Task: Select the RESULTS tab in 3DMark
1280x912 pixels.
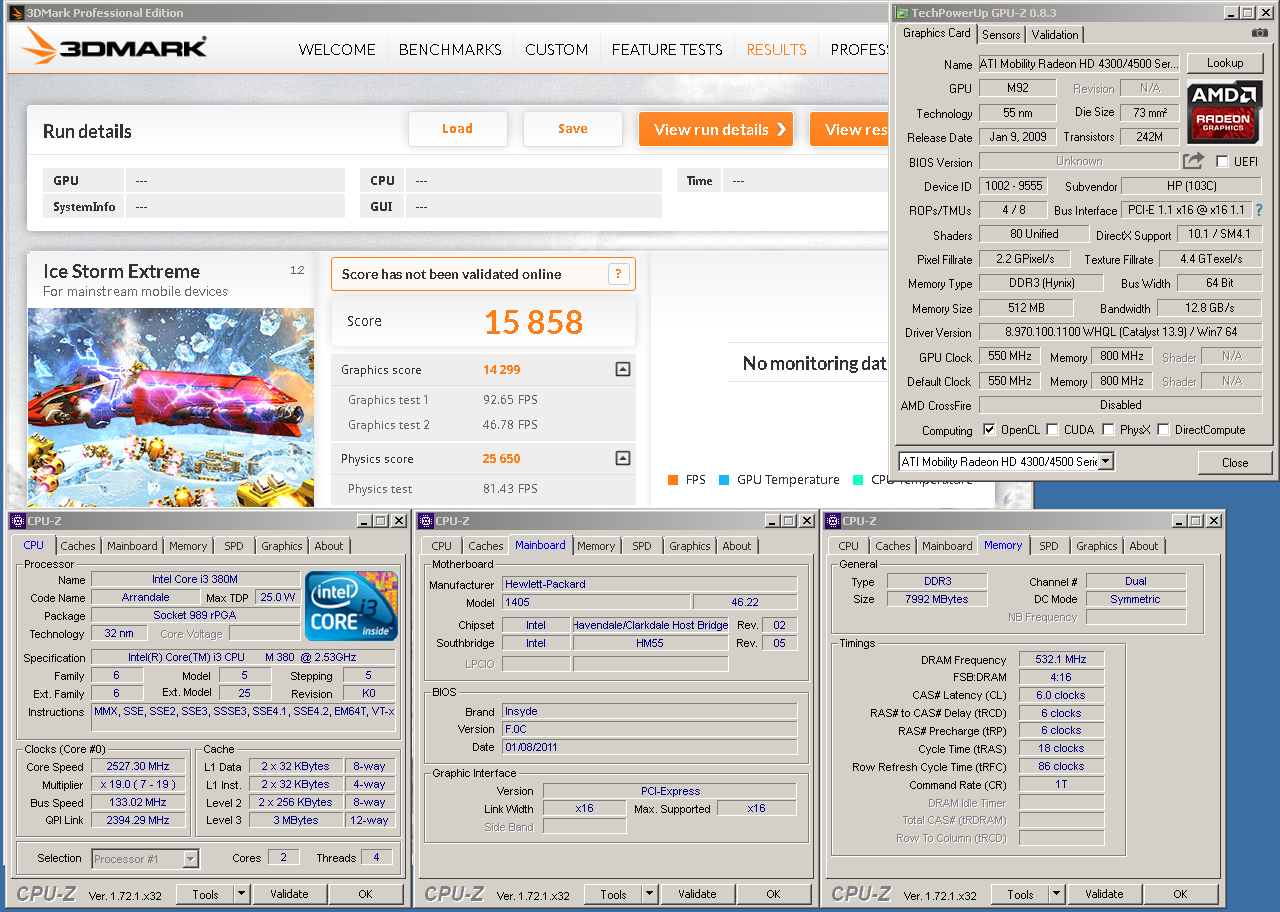Action: (776, 49)
